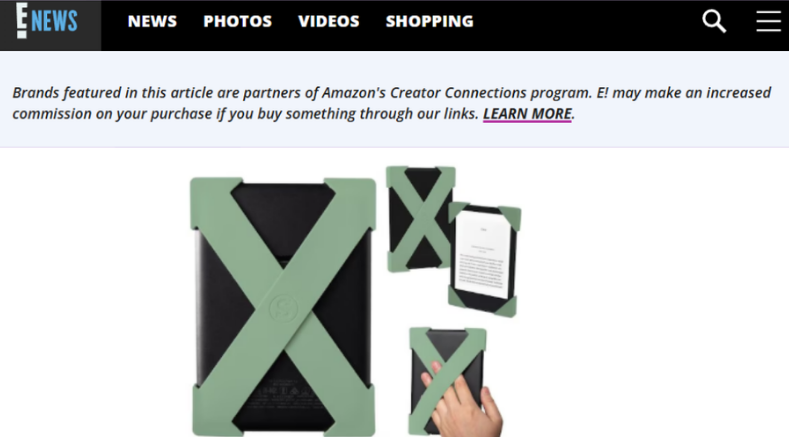The image size is (789, 437).
Task: Click the regulatory print on Kindle's back
Action: point(284,394)
